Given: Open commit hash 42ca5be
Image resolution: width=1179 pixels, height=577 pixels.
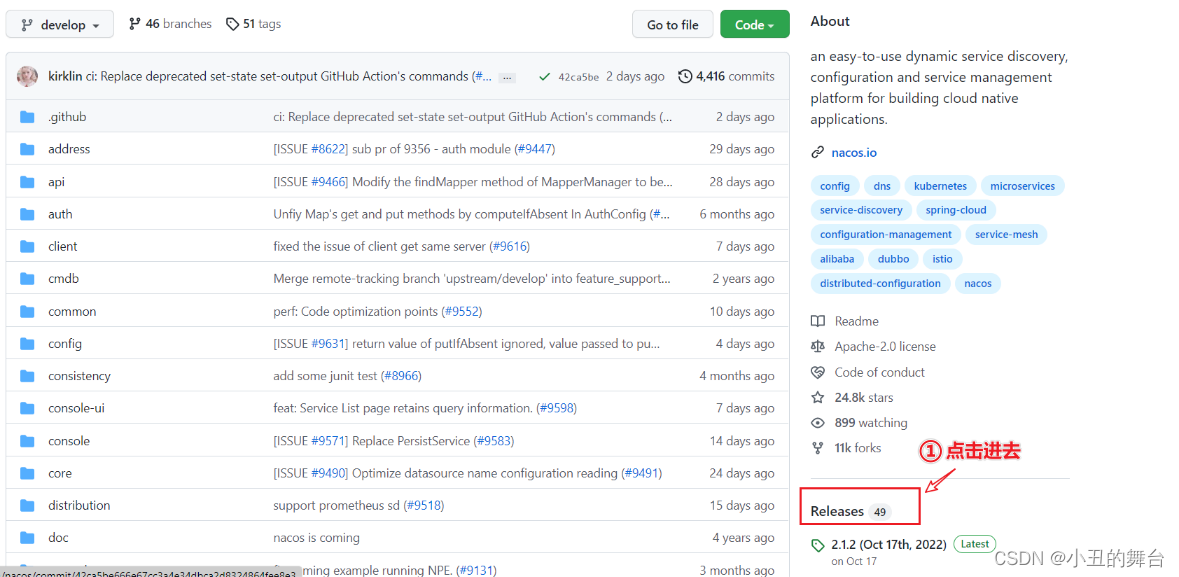Looking at the screenshot, I should (578, 77).
